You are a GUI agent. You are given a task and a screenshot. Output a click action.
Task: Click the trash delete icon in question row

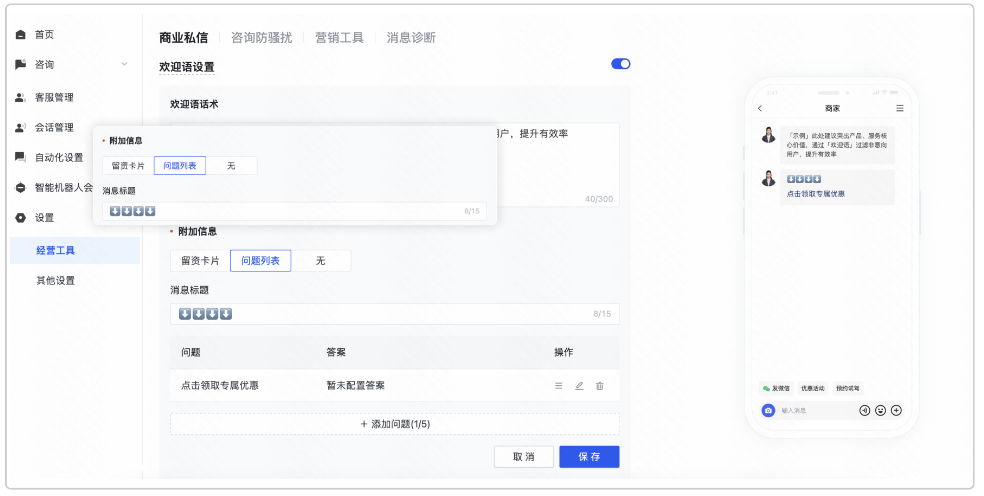click(599, 385)
